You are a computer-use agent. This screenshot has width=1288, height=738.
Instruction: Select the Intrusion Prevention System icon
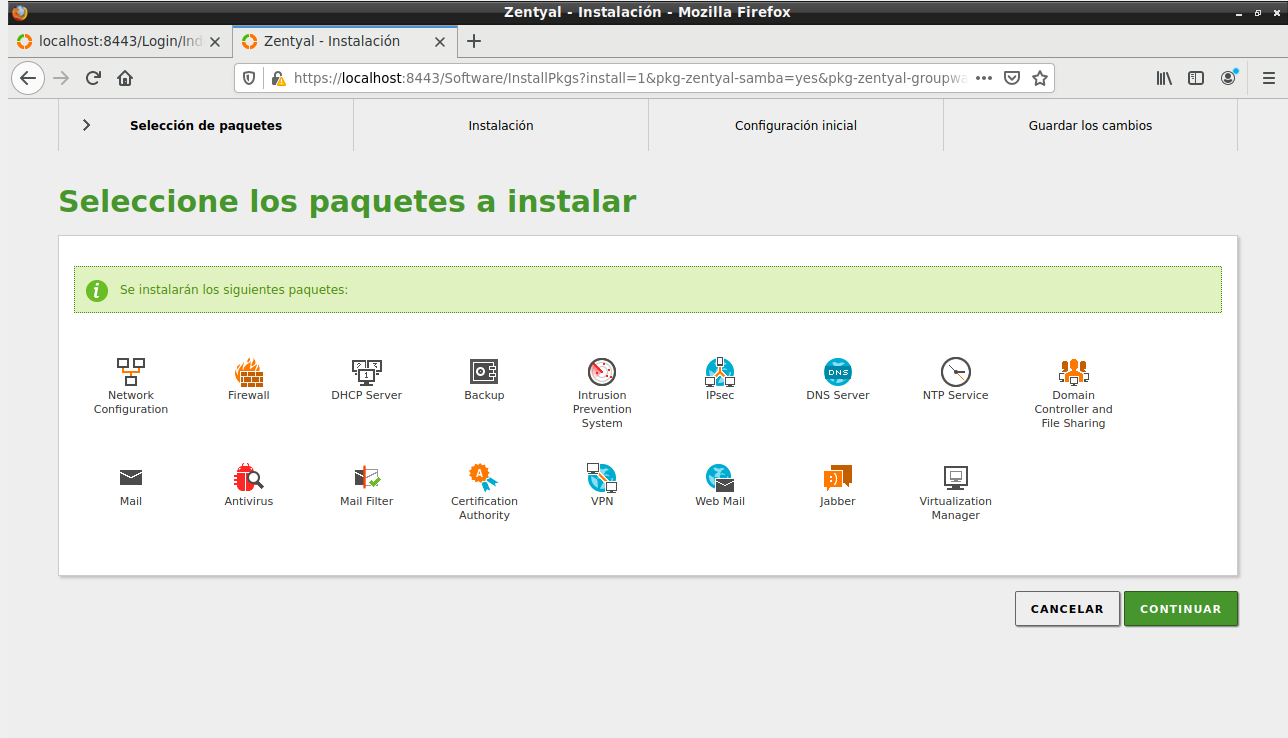pos(602,372)
